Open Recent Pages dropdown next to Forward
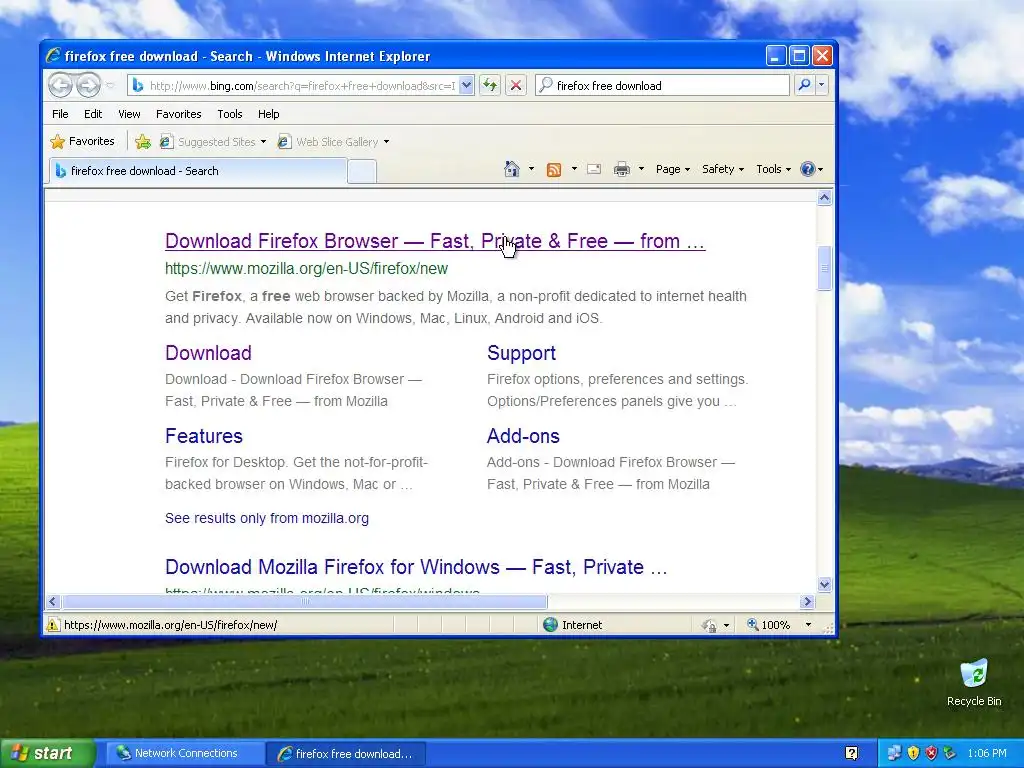The width and height of the screenshot is (1024, 768). pos(110,86)
